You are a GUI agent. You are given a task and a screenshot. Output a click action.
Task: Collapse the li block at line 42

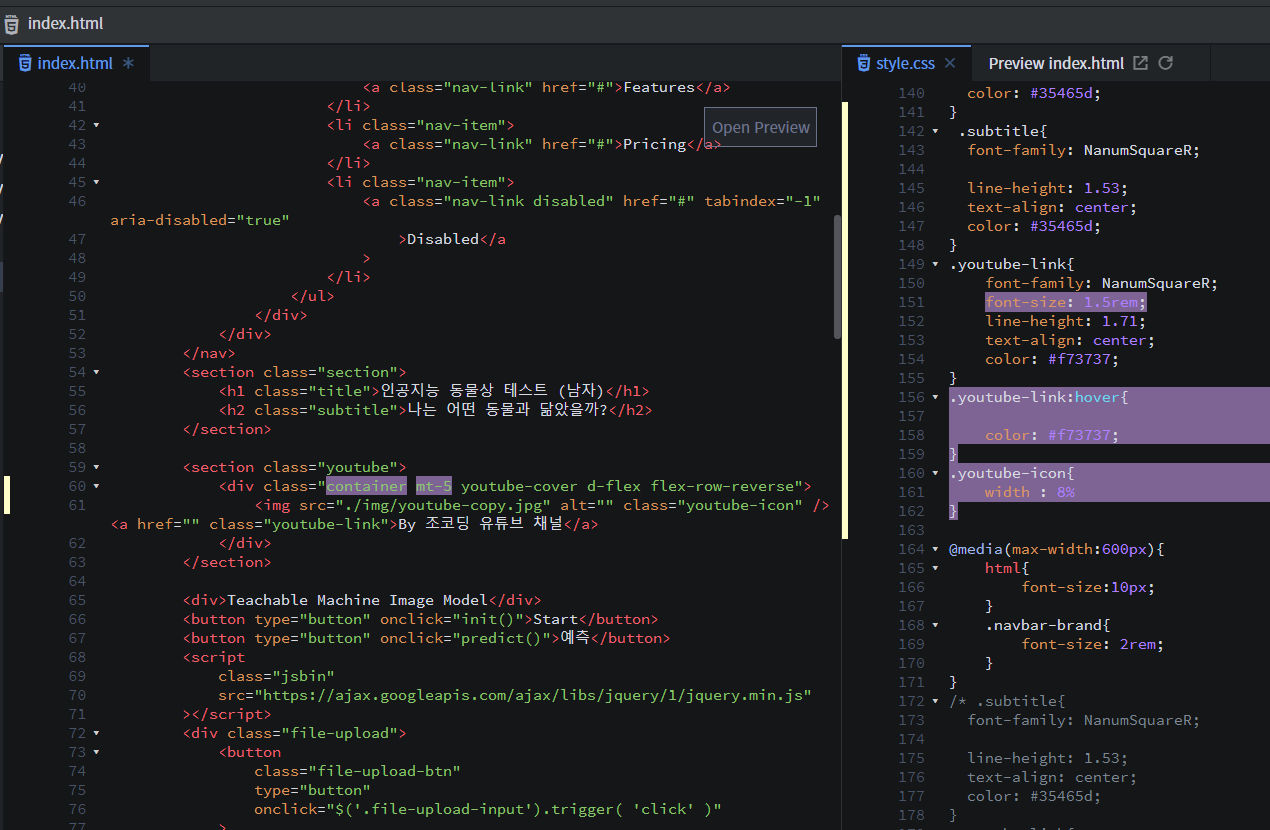coord(96,125)
